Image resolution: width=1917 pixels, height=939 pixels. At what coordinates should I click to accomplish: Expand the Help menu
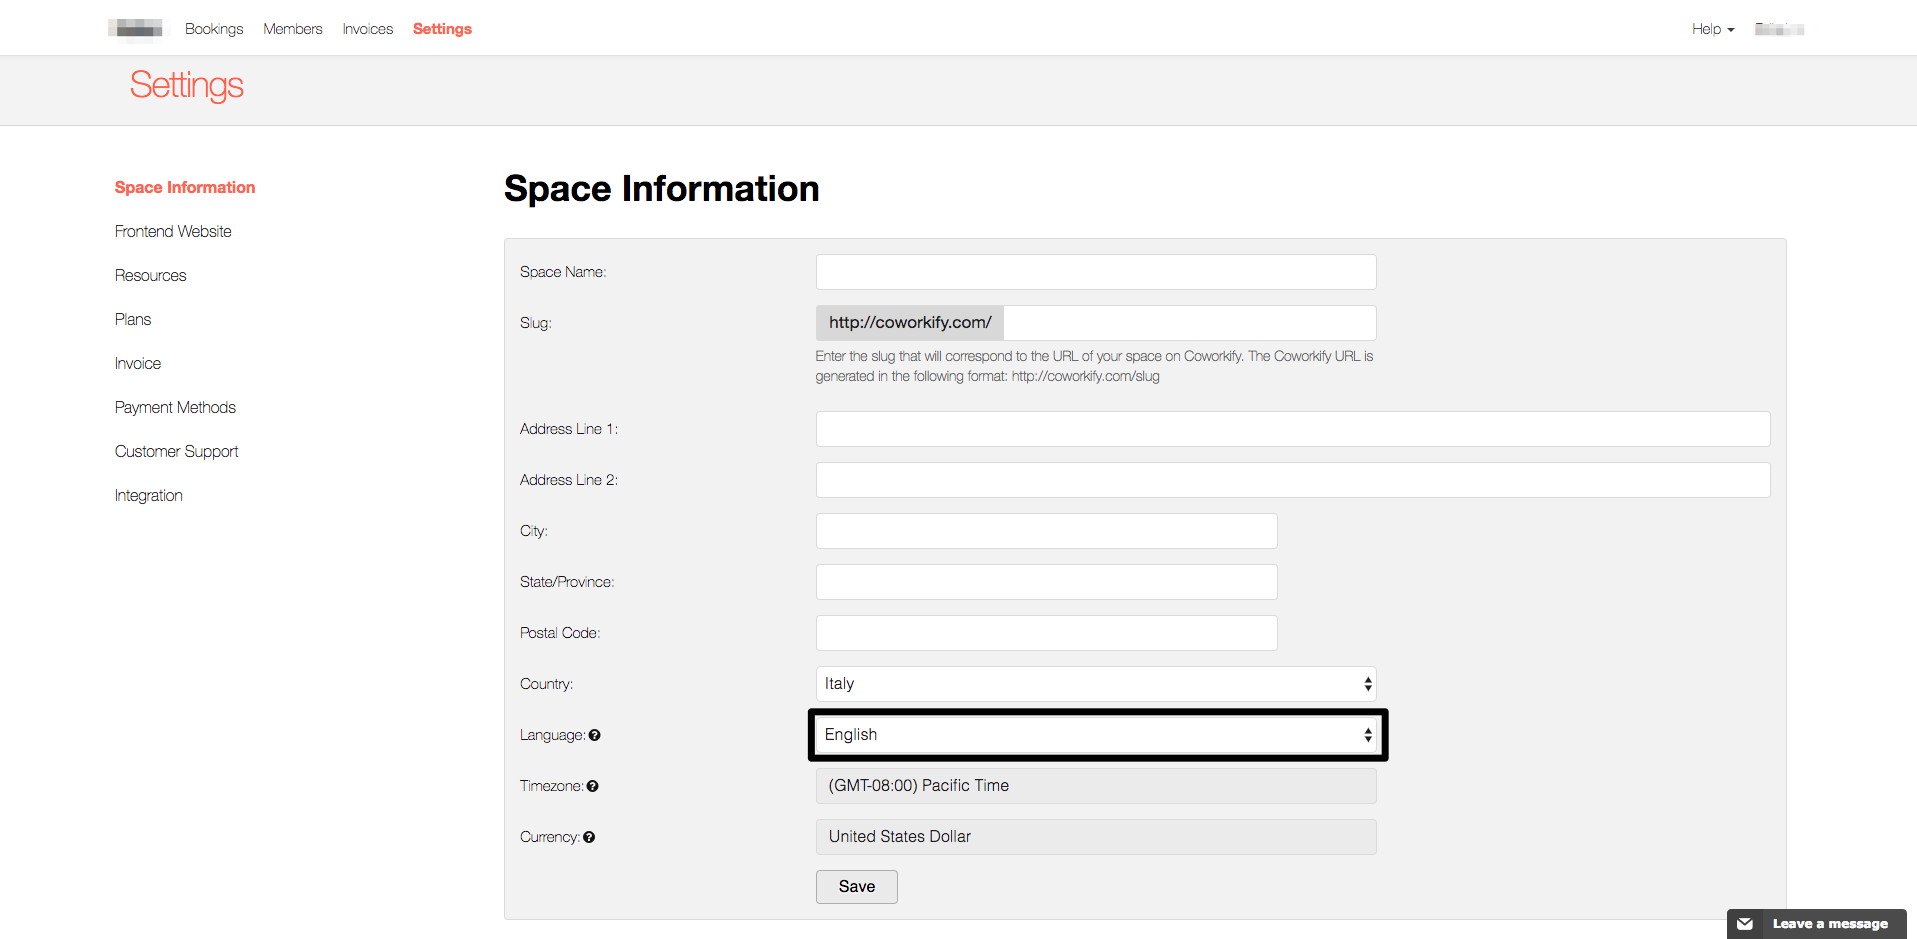click(x=1712, y=29)
